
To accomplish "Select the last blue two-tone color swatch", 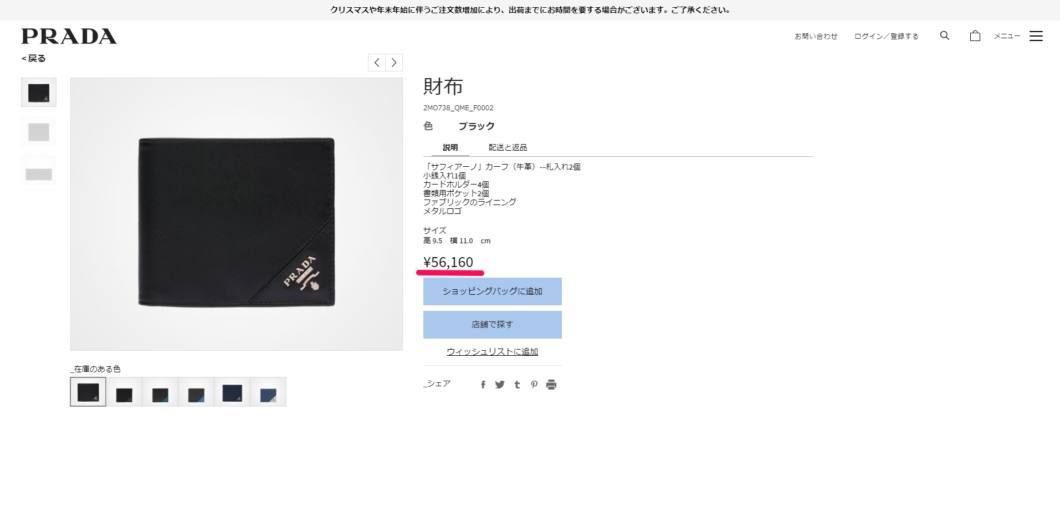I will [x=268, y=393].
